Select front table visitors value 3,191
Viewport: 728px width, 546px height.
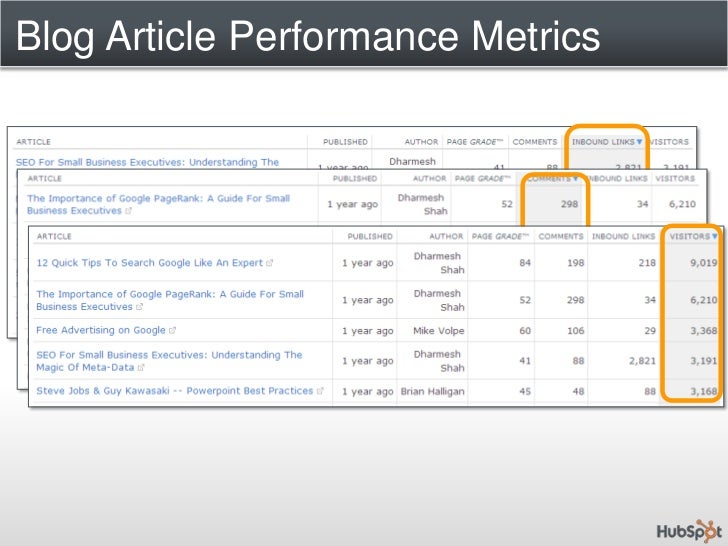(x=703, y=361)
